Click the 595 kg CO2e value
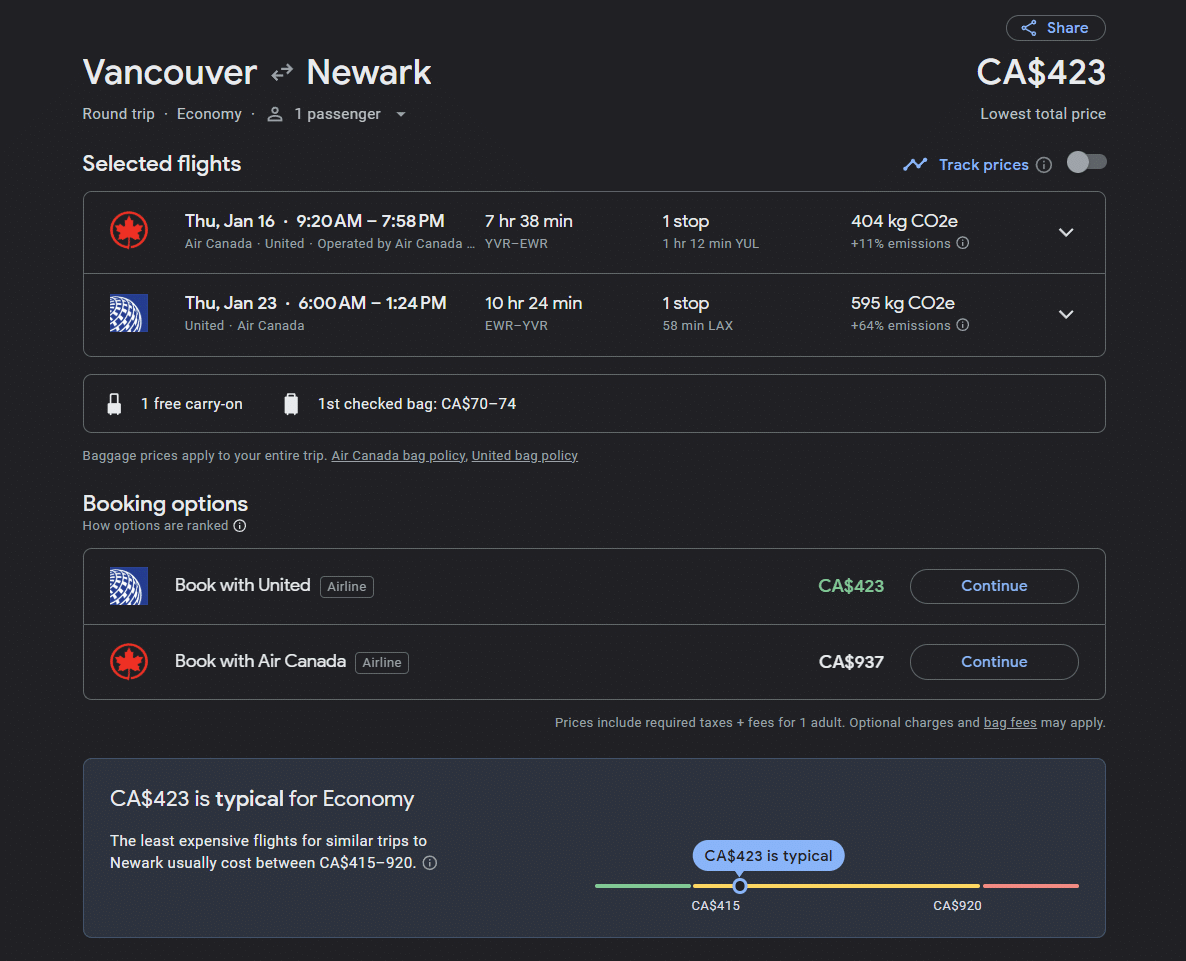Viewport: 1186px width, 961px height. point(902,303)
